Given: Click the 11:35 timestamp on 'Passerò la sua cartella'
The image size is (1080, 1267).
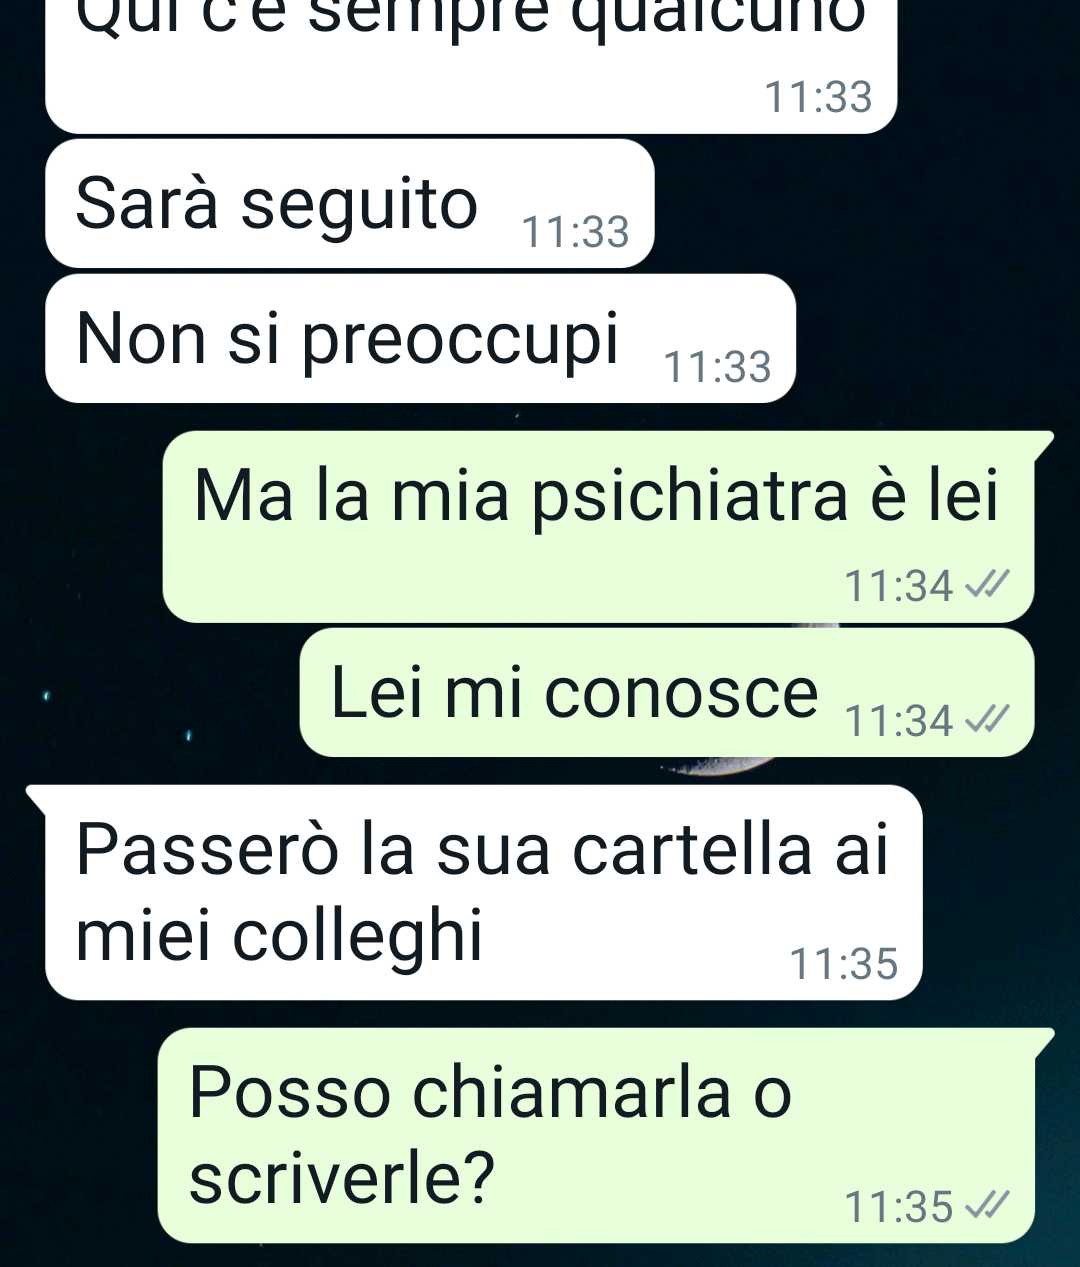Looking at the screenshot, I should tap(844, 964).
